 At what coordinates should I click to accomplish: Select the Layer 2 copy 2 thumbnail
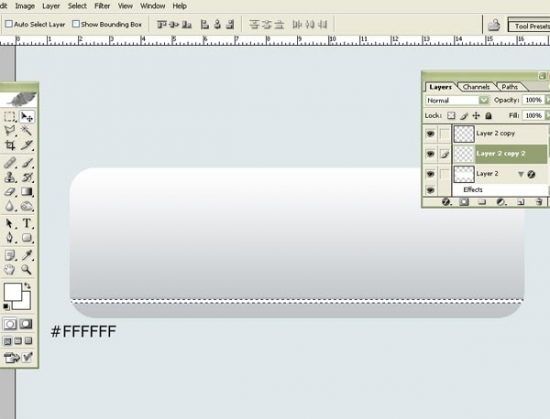tap(464, 154)
